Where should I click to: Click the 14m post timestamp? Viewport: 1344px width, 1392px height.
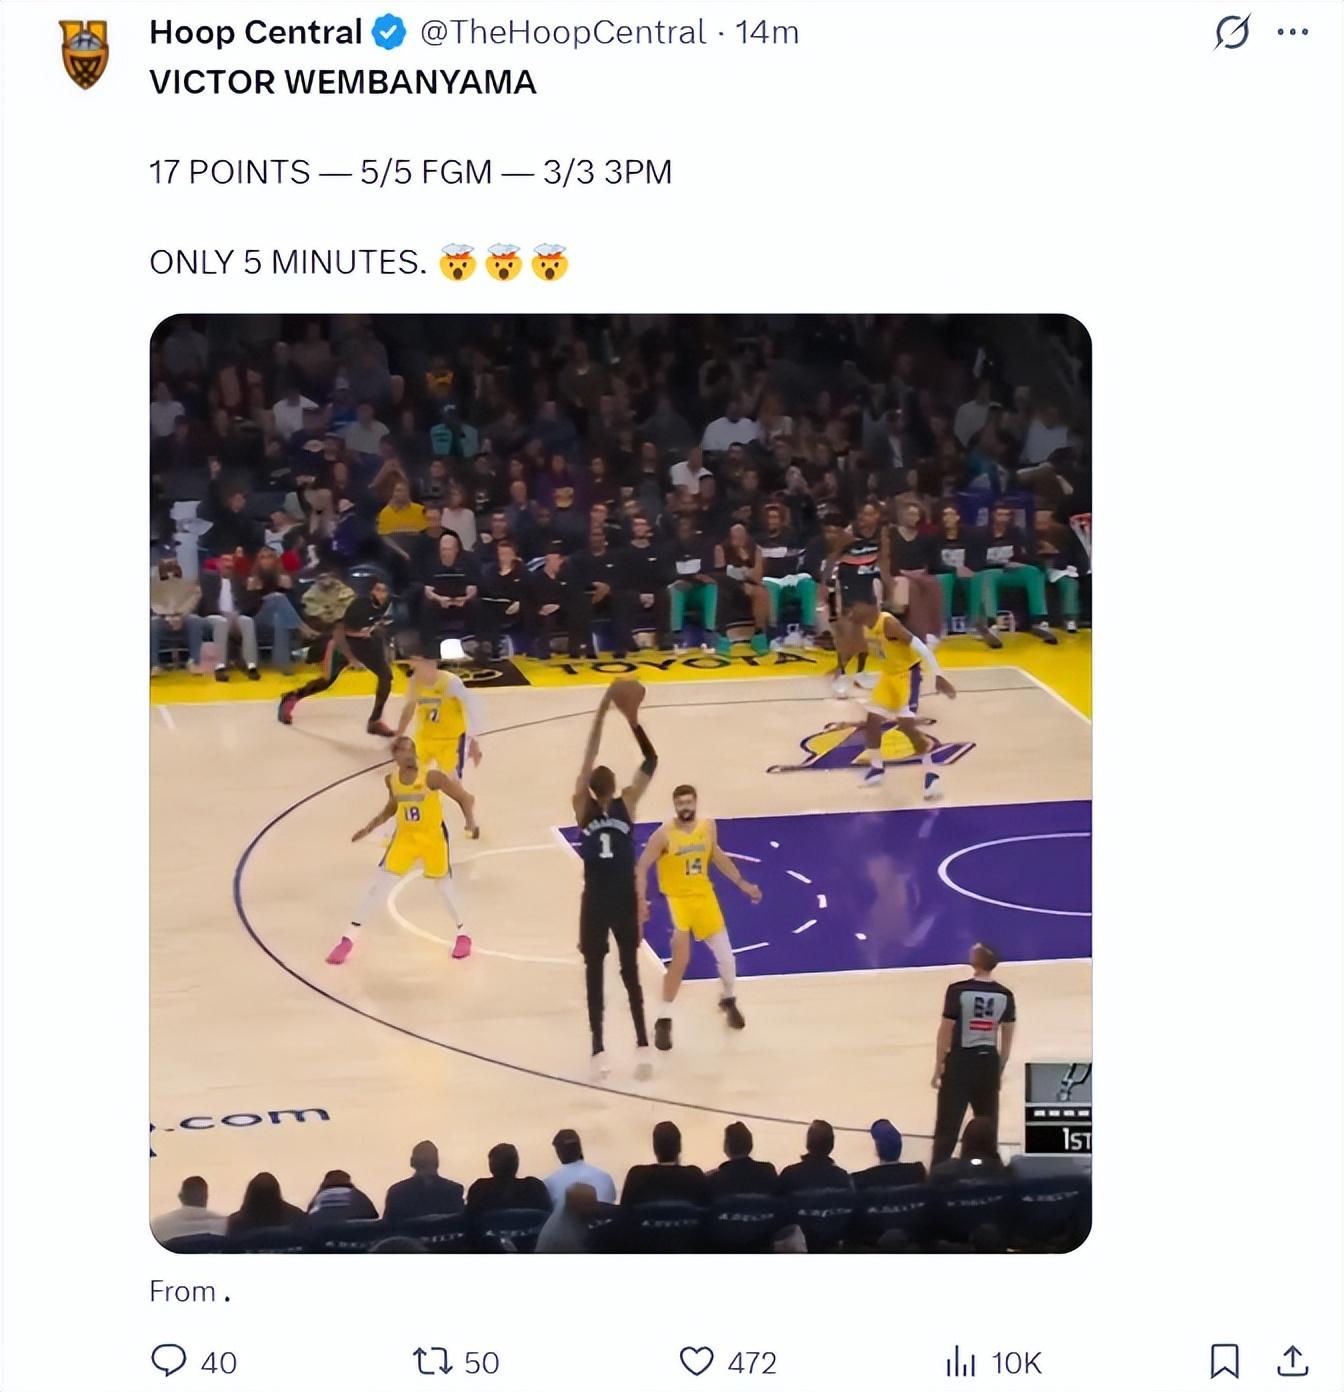[767, 32]
